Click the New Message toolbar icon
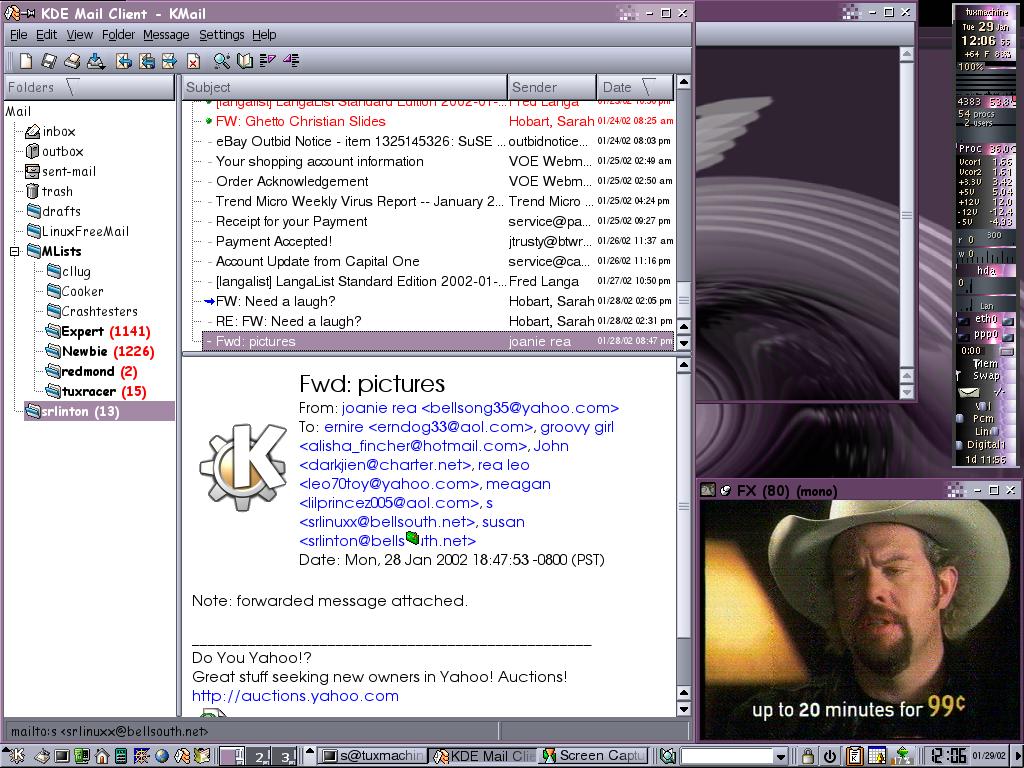Image resolution: width=1024 pixels, height=768 pixels. 26,61
